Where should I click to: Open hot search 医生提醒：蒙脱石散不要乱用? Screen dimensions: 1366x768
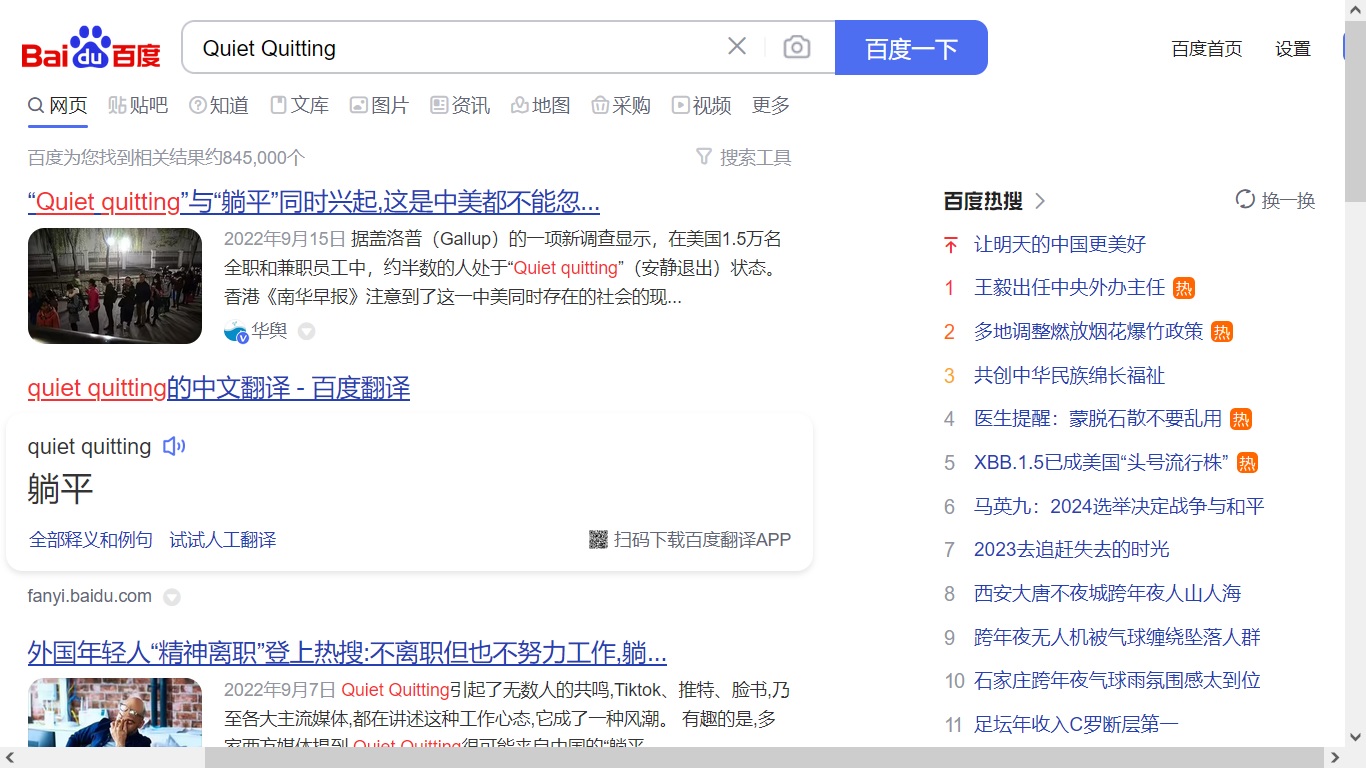[1098, 419]
